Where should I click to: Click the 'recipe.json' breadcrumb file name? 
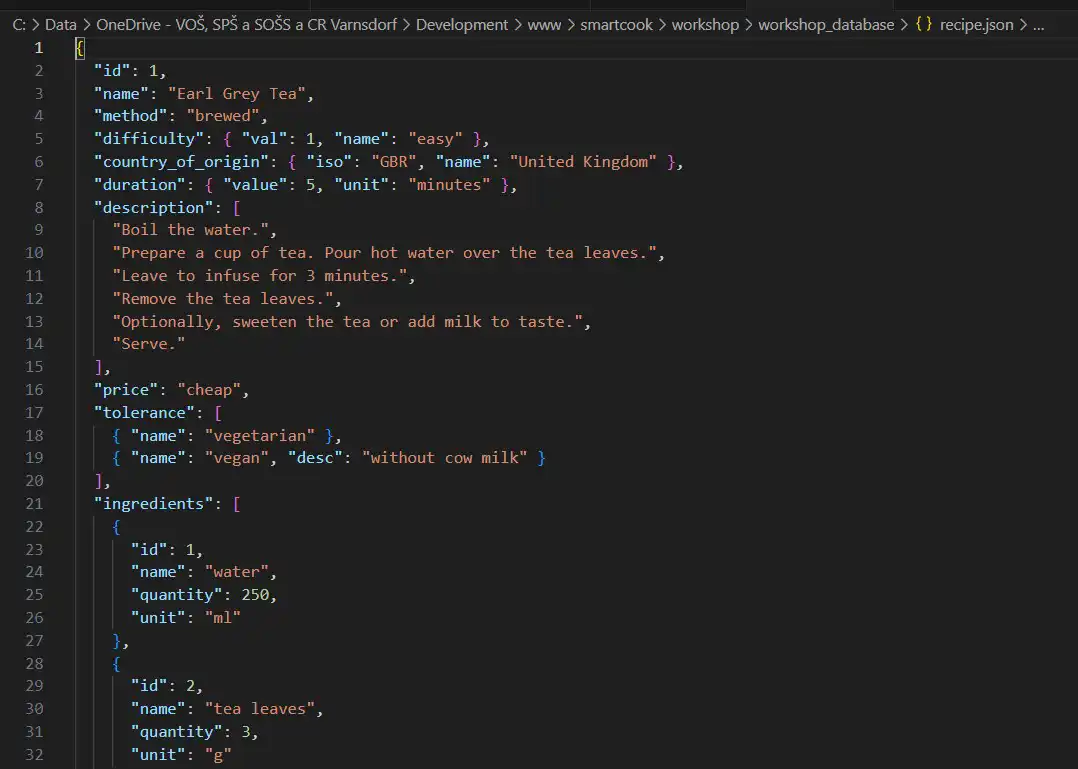(x=976, y=25)
